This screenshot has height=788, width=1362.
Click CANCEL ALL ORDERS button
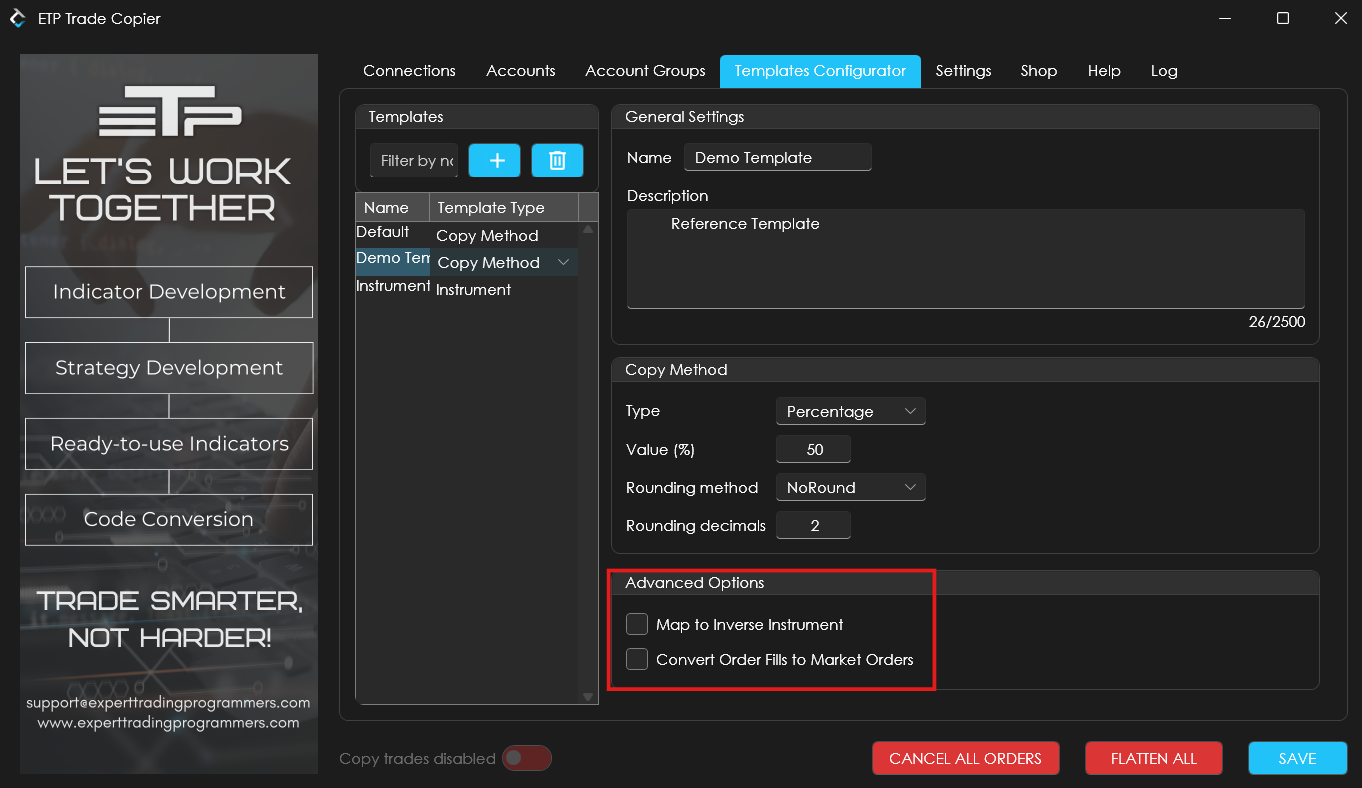[965, 758]
